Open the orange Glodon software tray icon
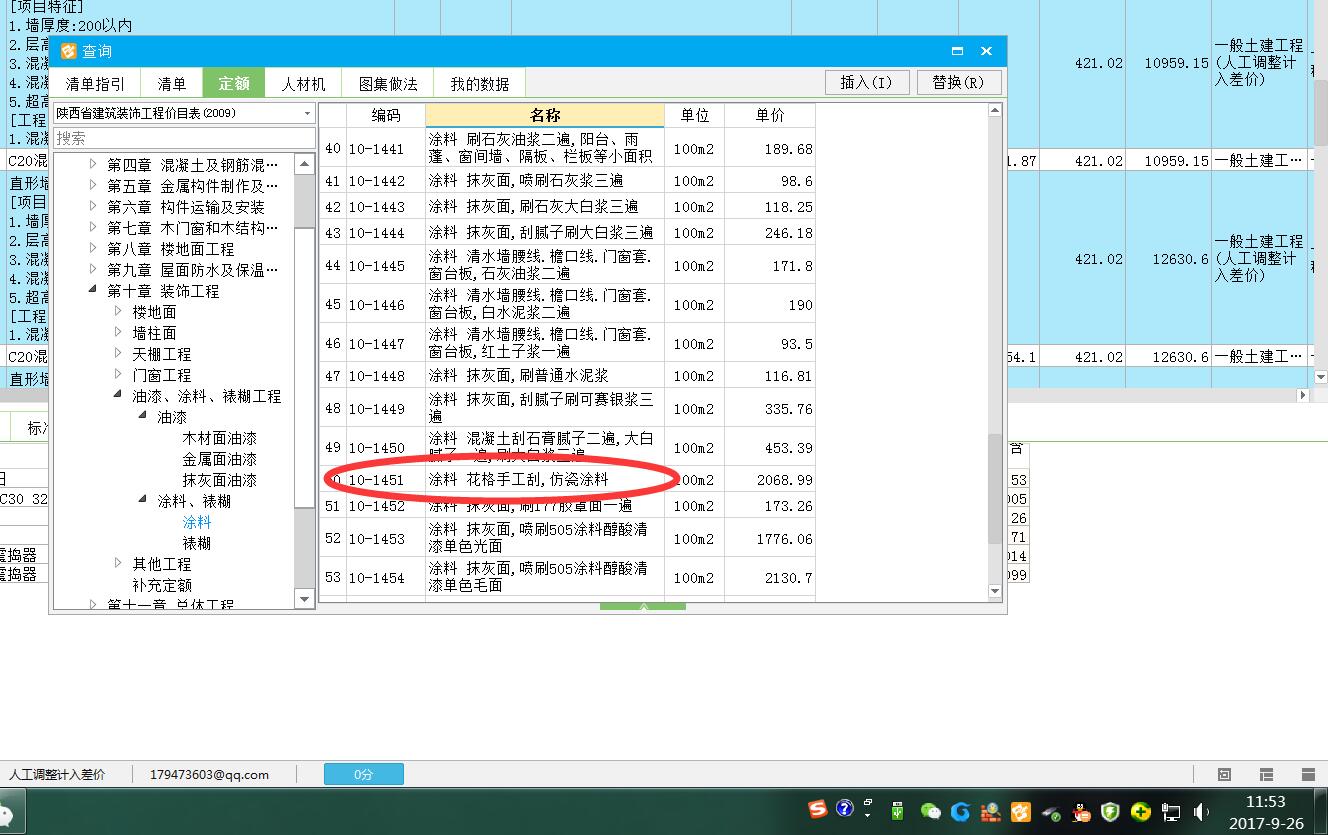Image resolution: width=1328 pixels, height=835 pixels. [1020, 811]
